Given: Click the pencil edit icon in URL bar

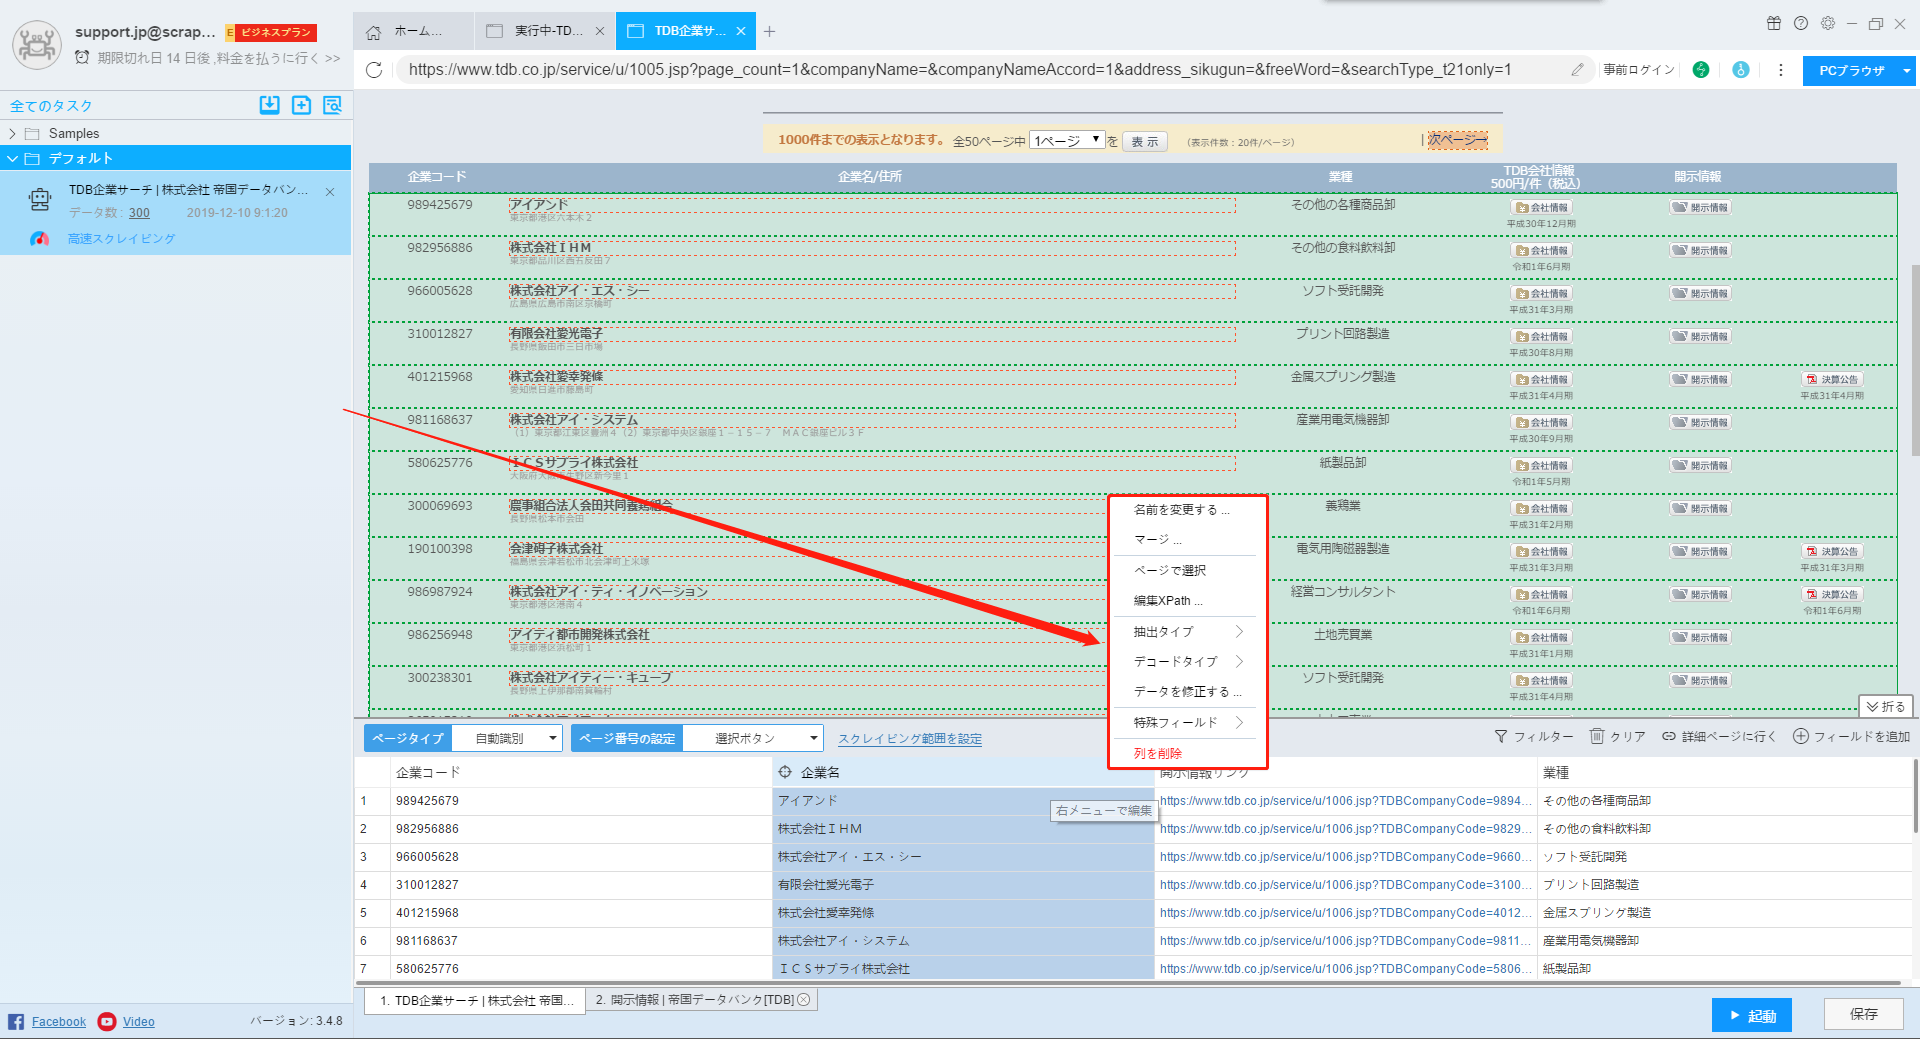Looking at the screenshot, I should [1577, 70].
